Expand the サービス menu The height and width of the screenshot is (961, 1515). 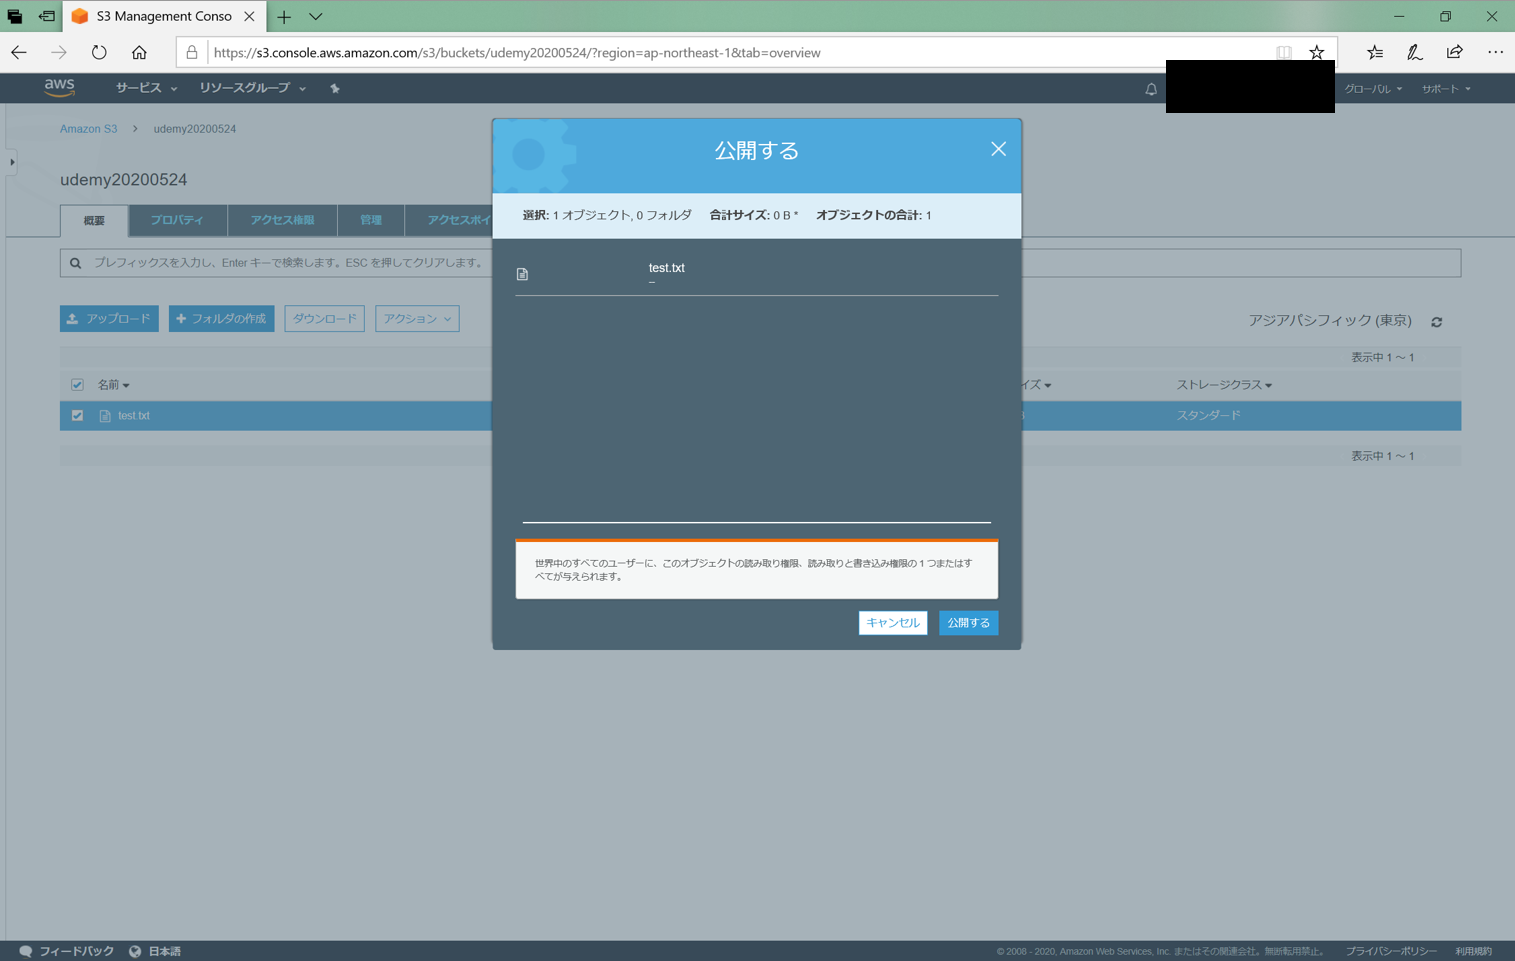pyautogui.click(x=146, y=88)
